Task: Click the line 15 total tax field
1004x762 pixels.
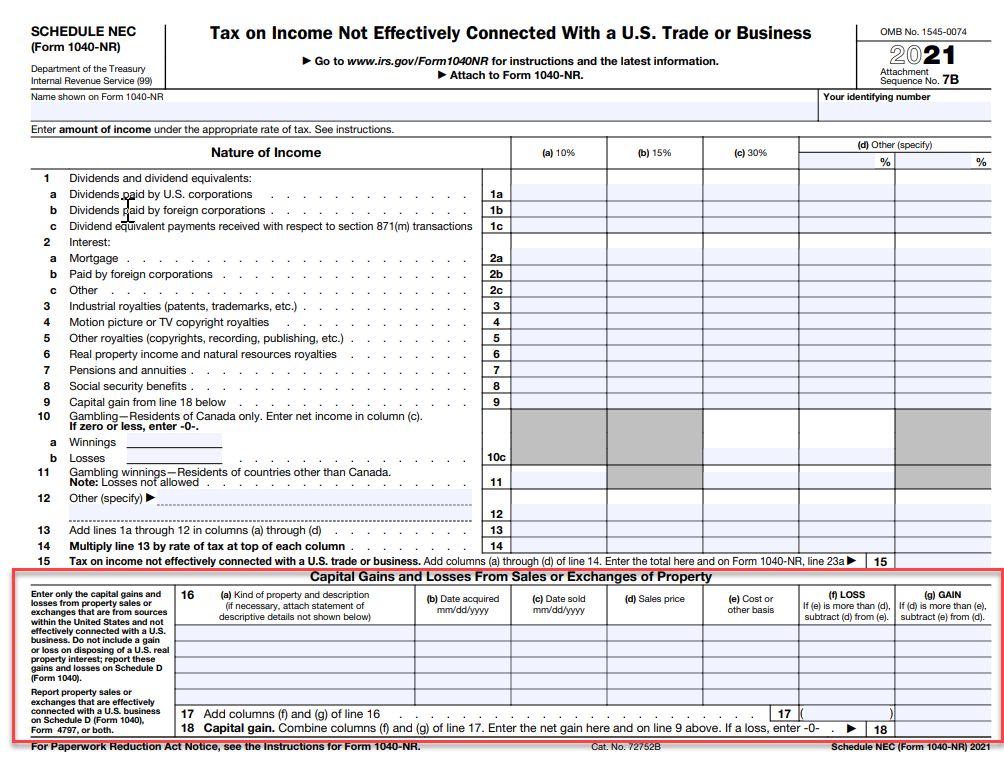Action: 943,561
